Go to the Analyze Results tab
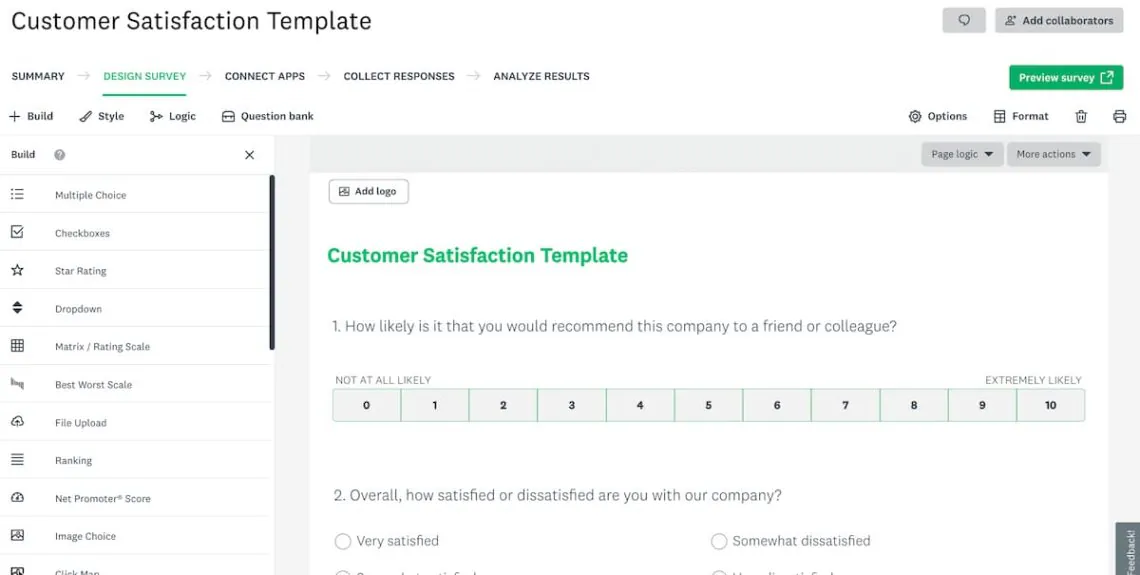Screen dimensions: 1140x575 [x=541, y=76]
